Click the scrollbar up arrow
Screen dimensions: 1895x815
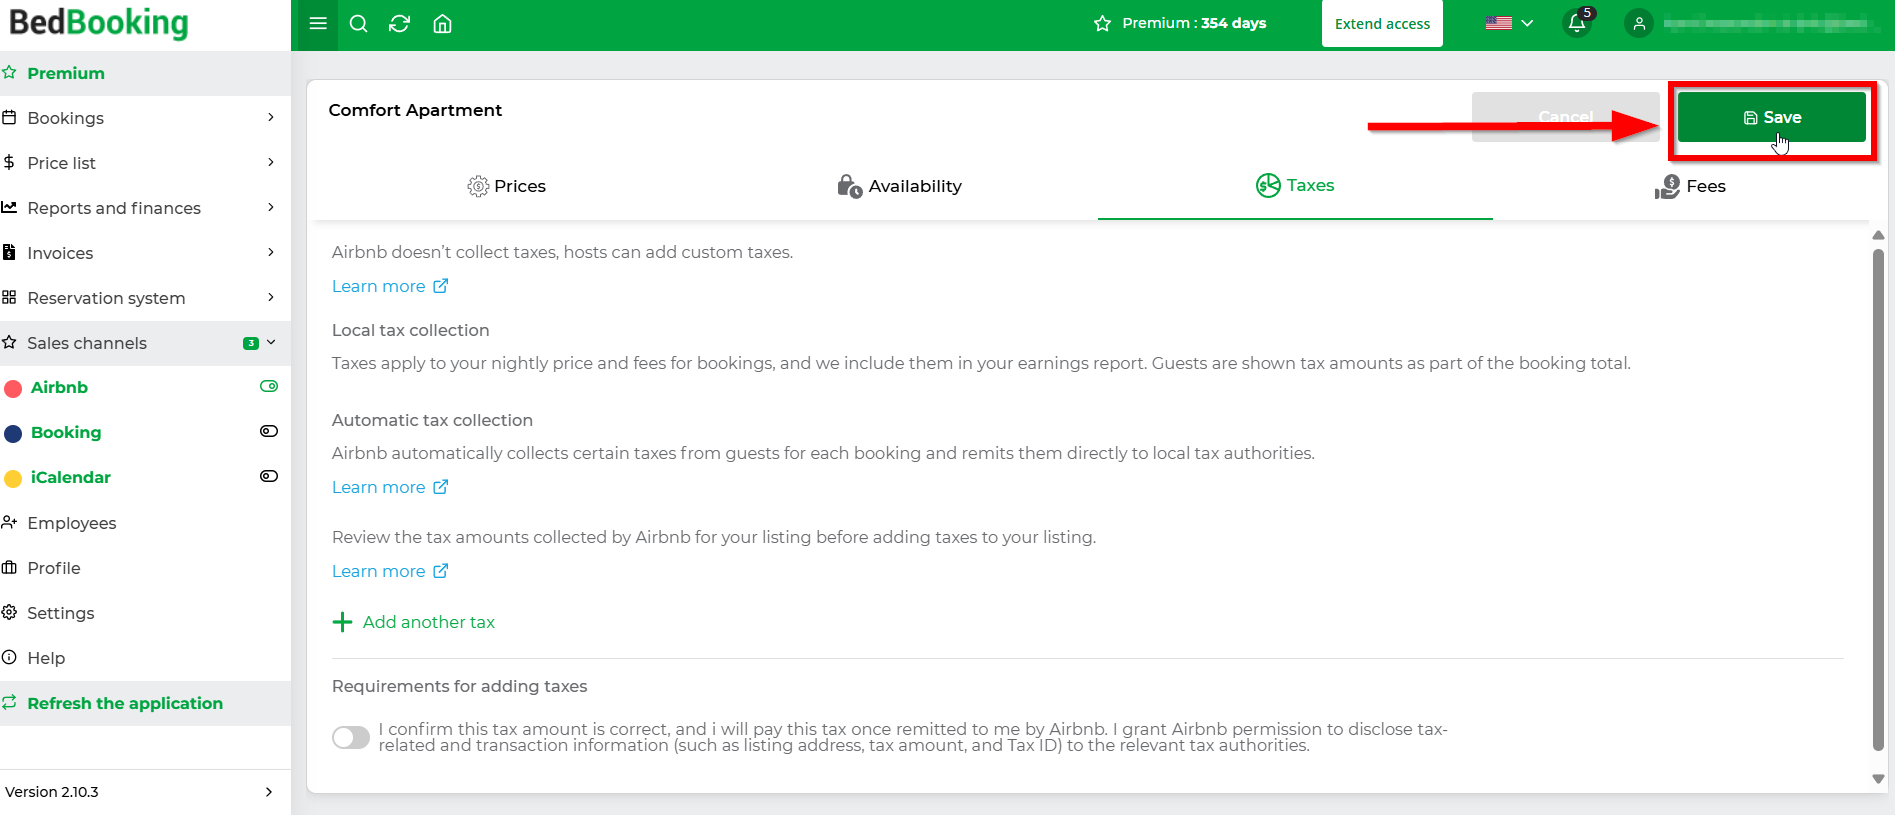pos(1878,235)
